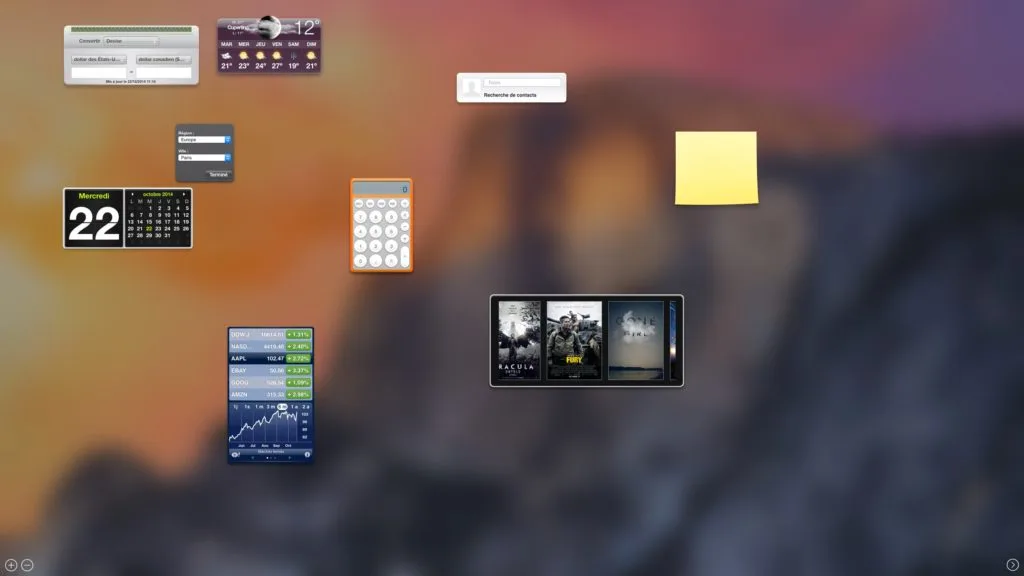
Task: Click the minus button to remove widgets
Action: [26, 565]
